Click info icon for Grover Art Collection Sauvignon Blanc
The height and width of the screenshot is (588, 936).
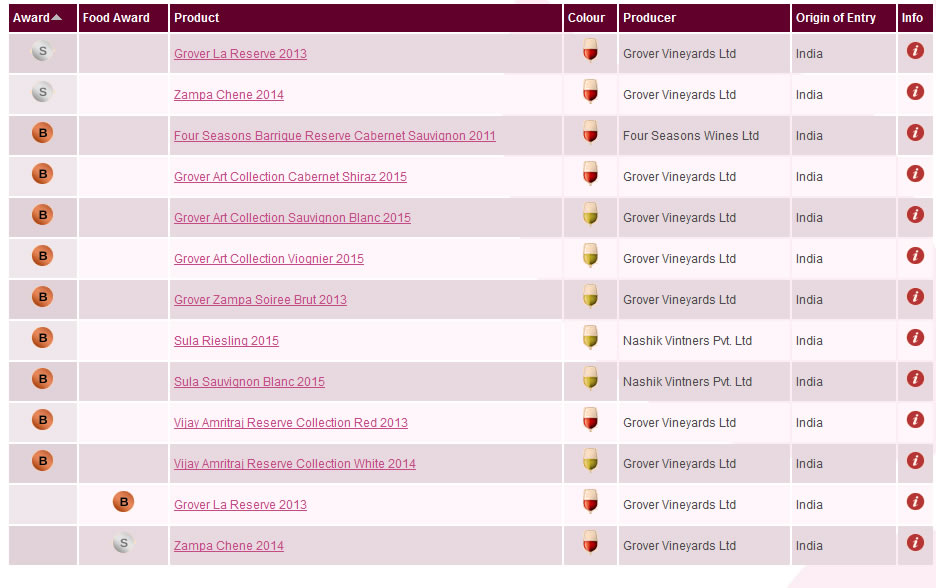tap(915, 214)
